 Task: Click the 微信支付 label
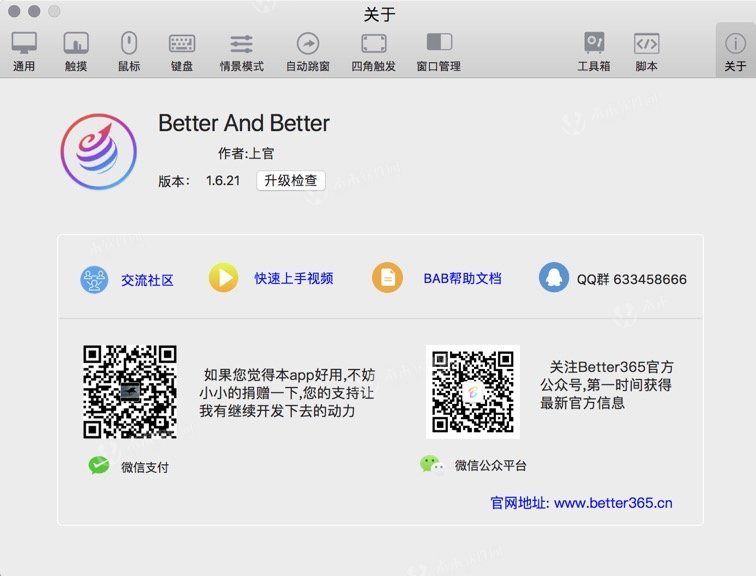pyautogui.click(x=145, y=467)
